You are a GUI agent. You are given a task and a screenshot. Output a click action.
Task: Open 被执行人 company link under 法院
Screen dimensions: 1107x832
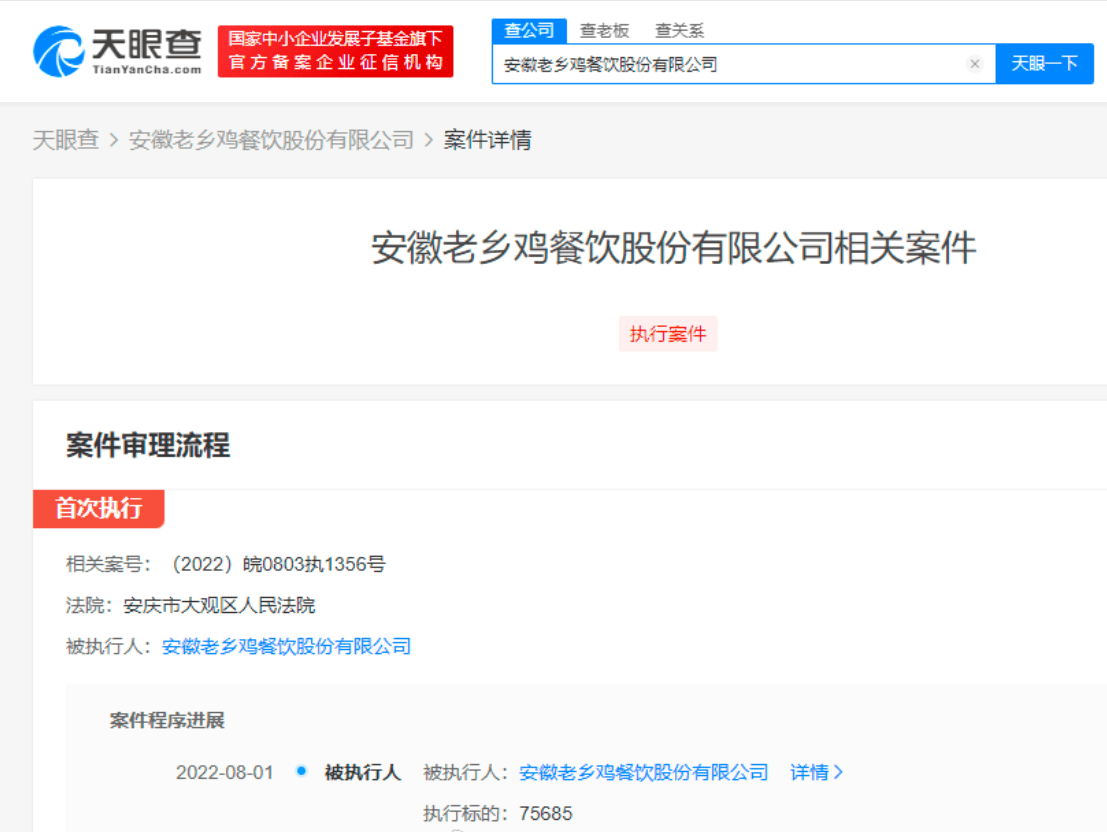(x=287, y=646)
